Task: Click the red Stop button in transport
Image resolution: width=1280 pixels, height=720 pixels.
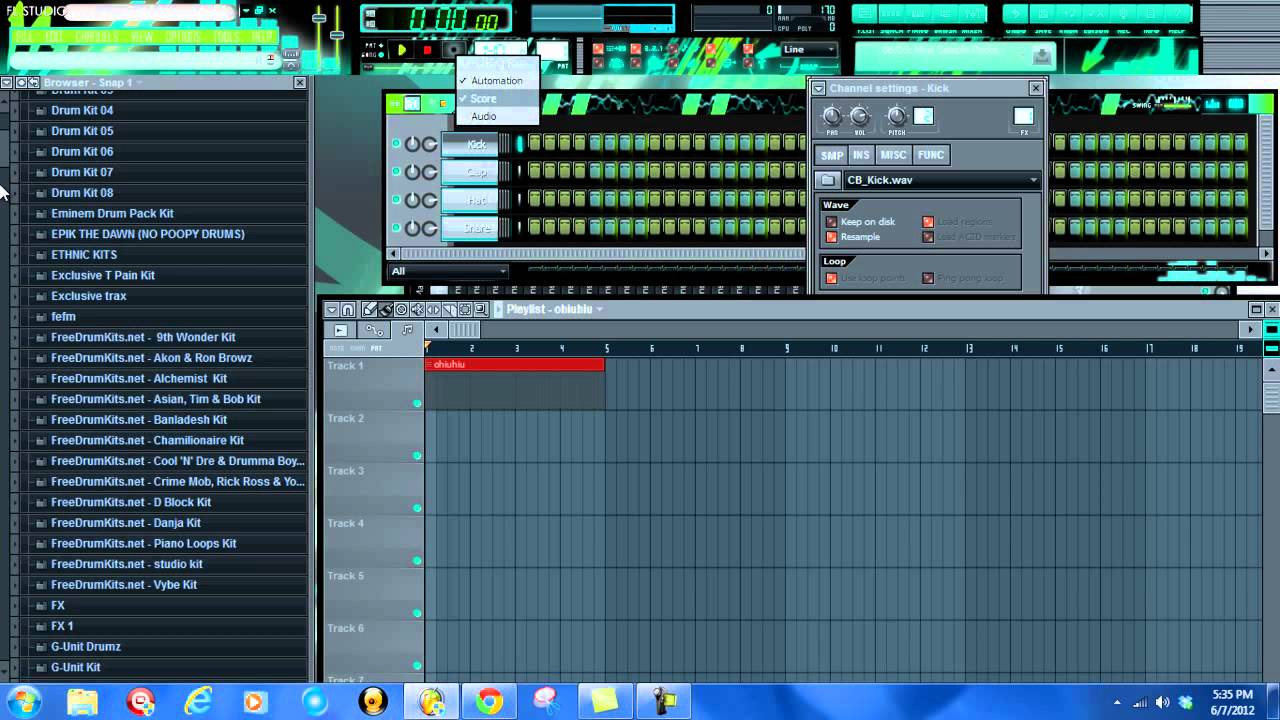Action: 427,50
